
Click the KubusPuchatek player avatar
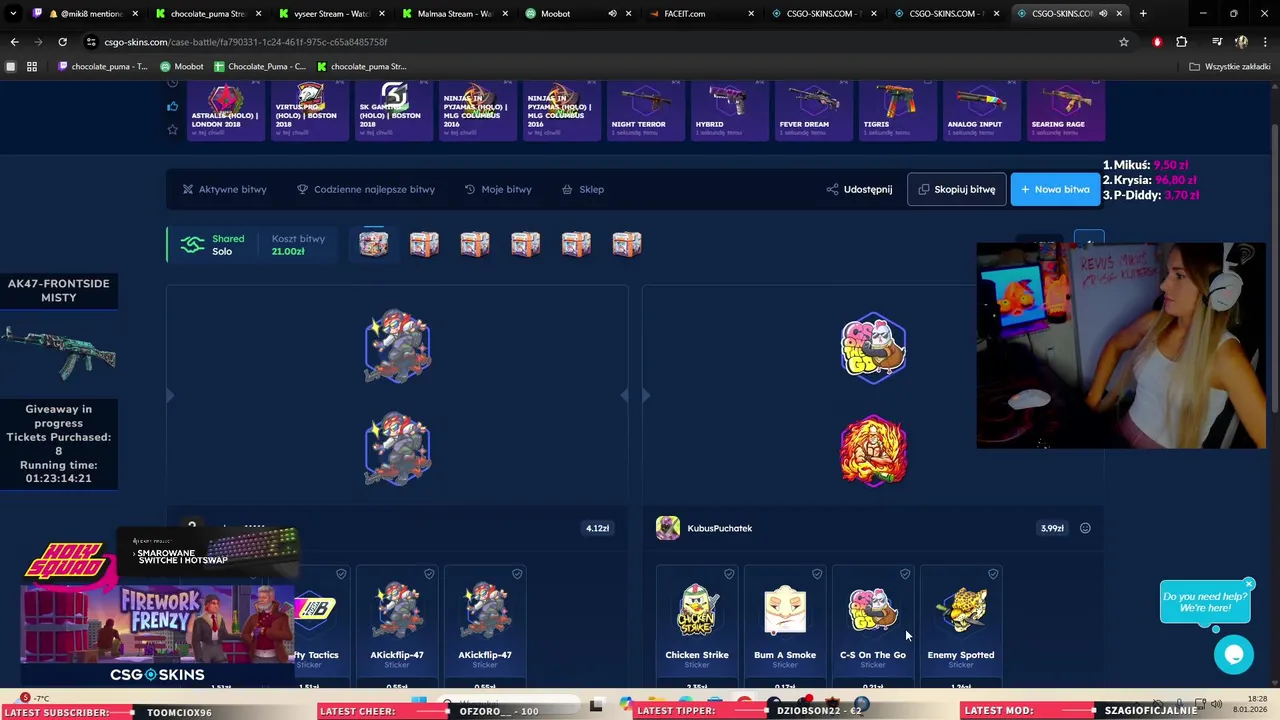point(668,528)
